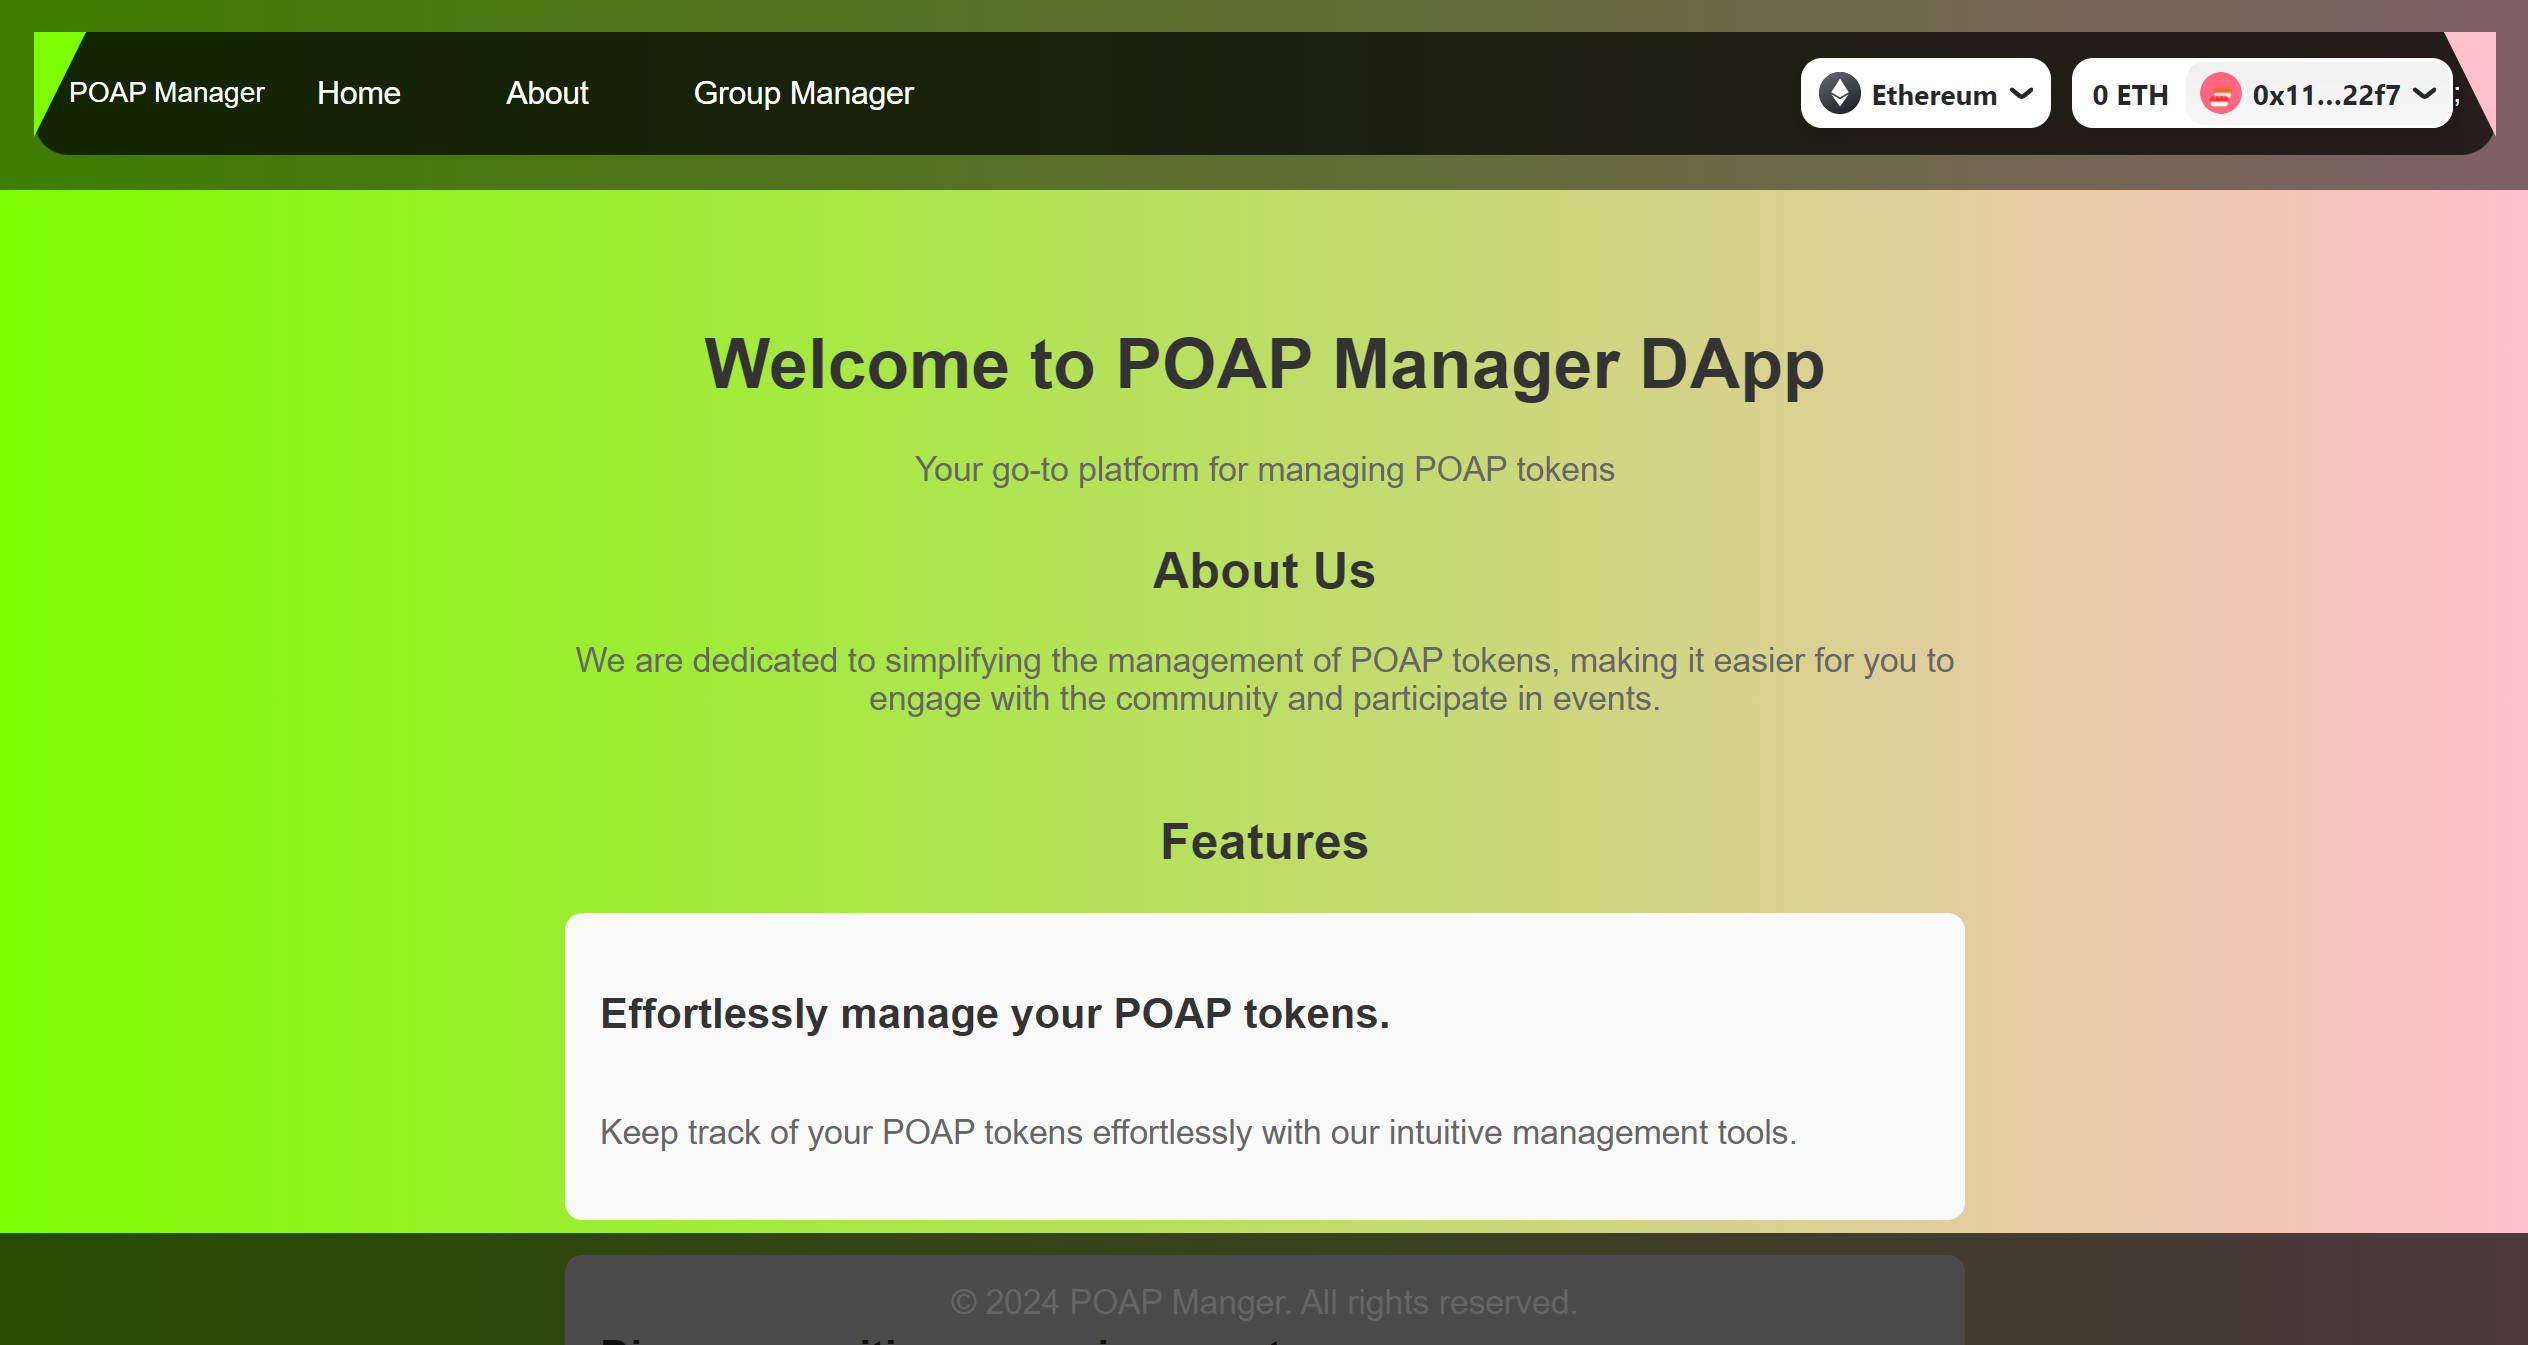Navigate to the Group Manager section
This screenshot has height=1345, width=2528.
803,93
